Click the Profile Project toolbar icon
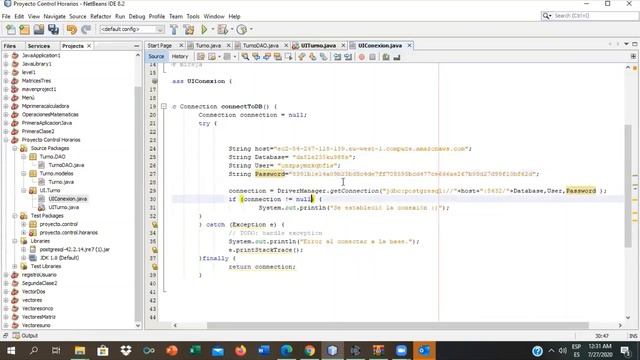This screenshot has height=360, width=640. pos(242,29)
